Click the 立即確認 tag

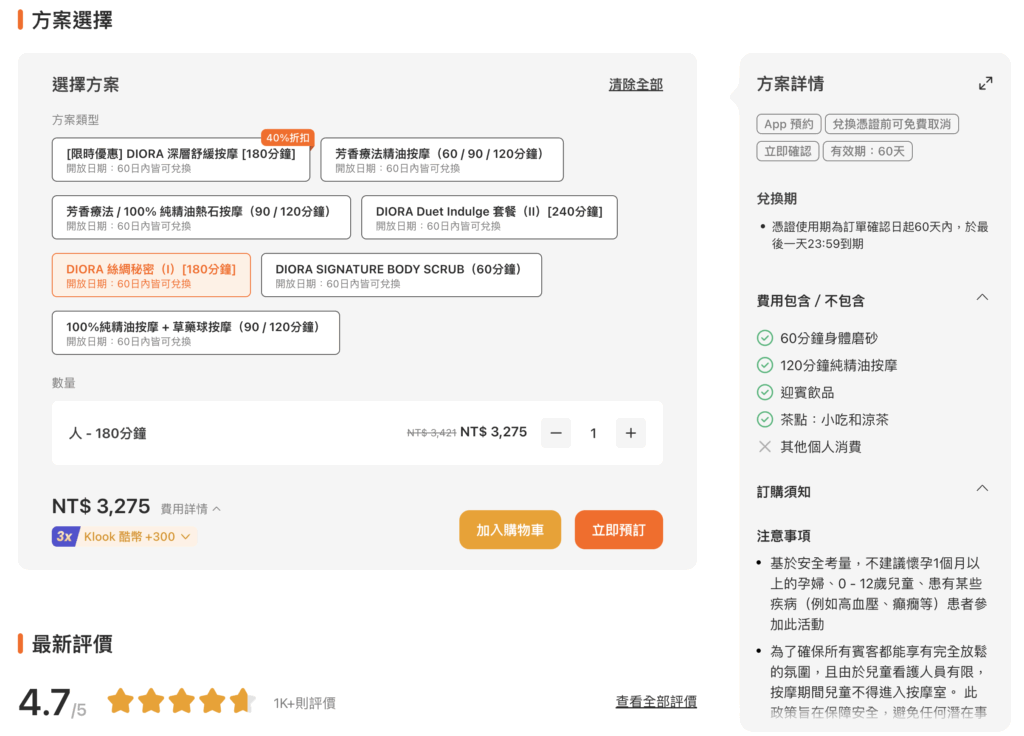pos(788,151)
